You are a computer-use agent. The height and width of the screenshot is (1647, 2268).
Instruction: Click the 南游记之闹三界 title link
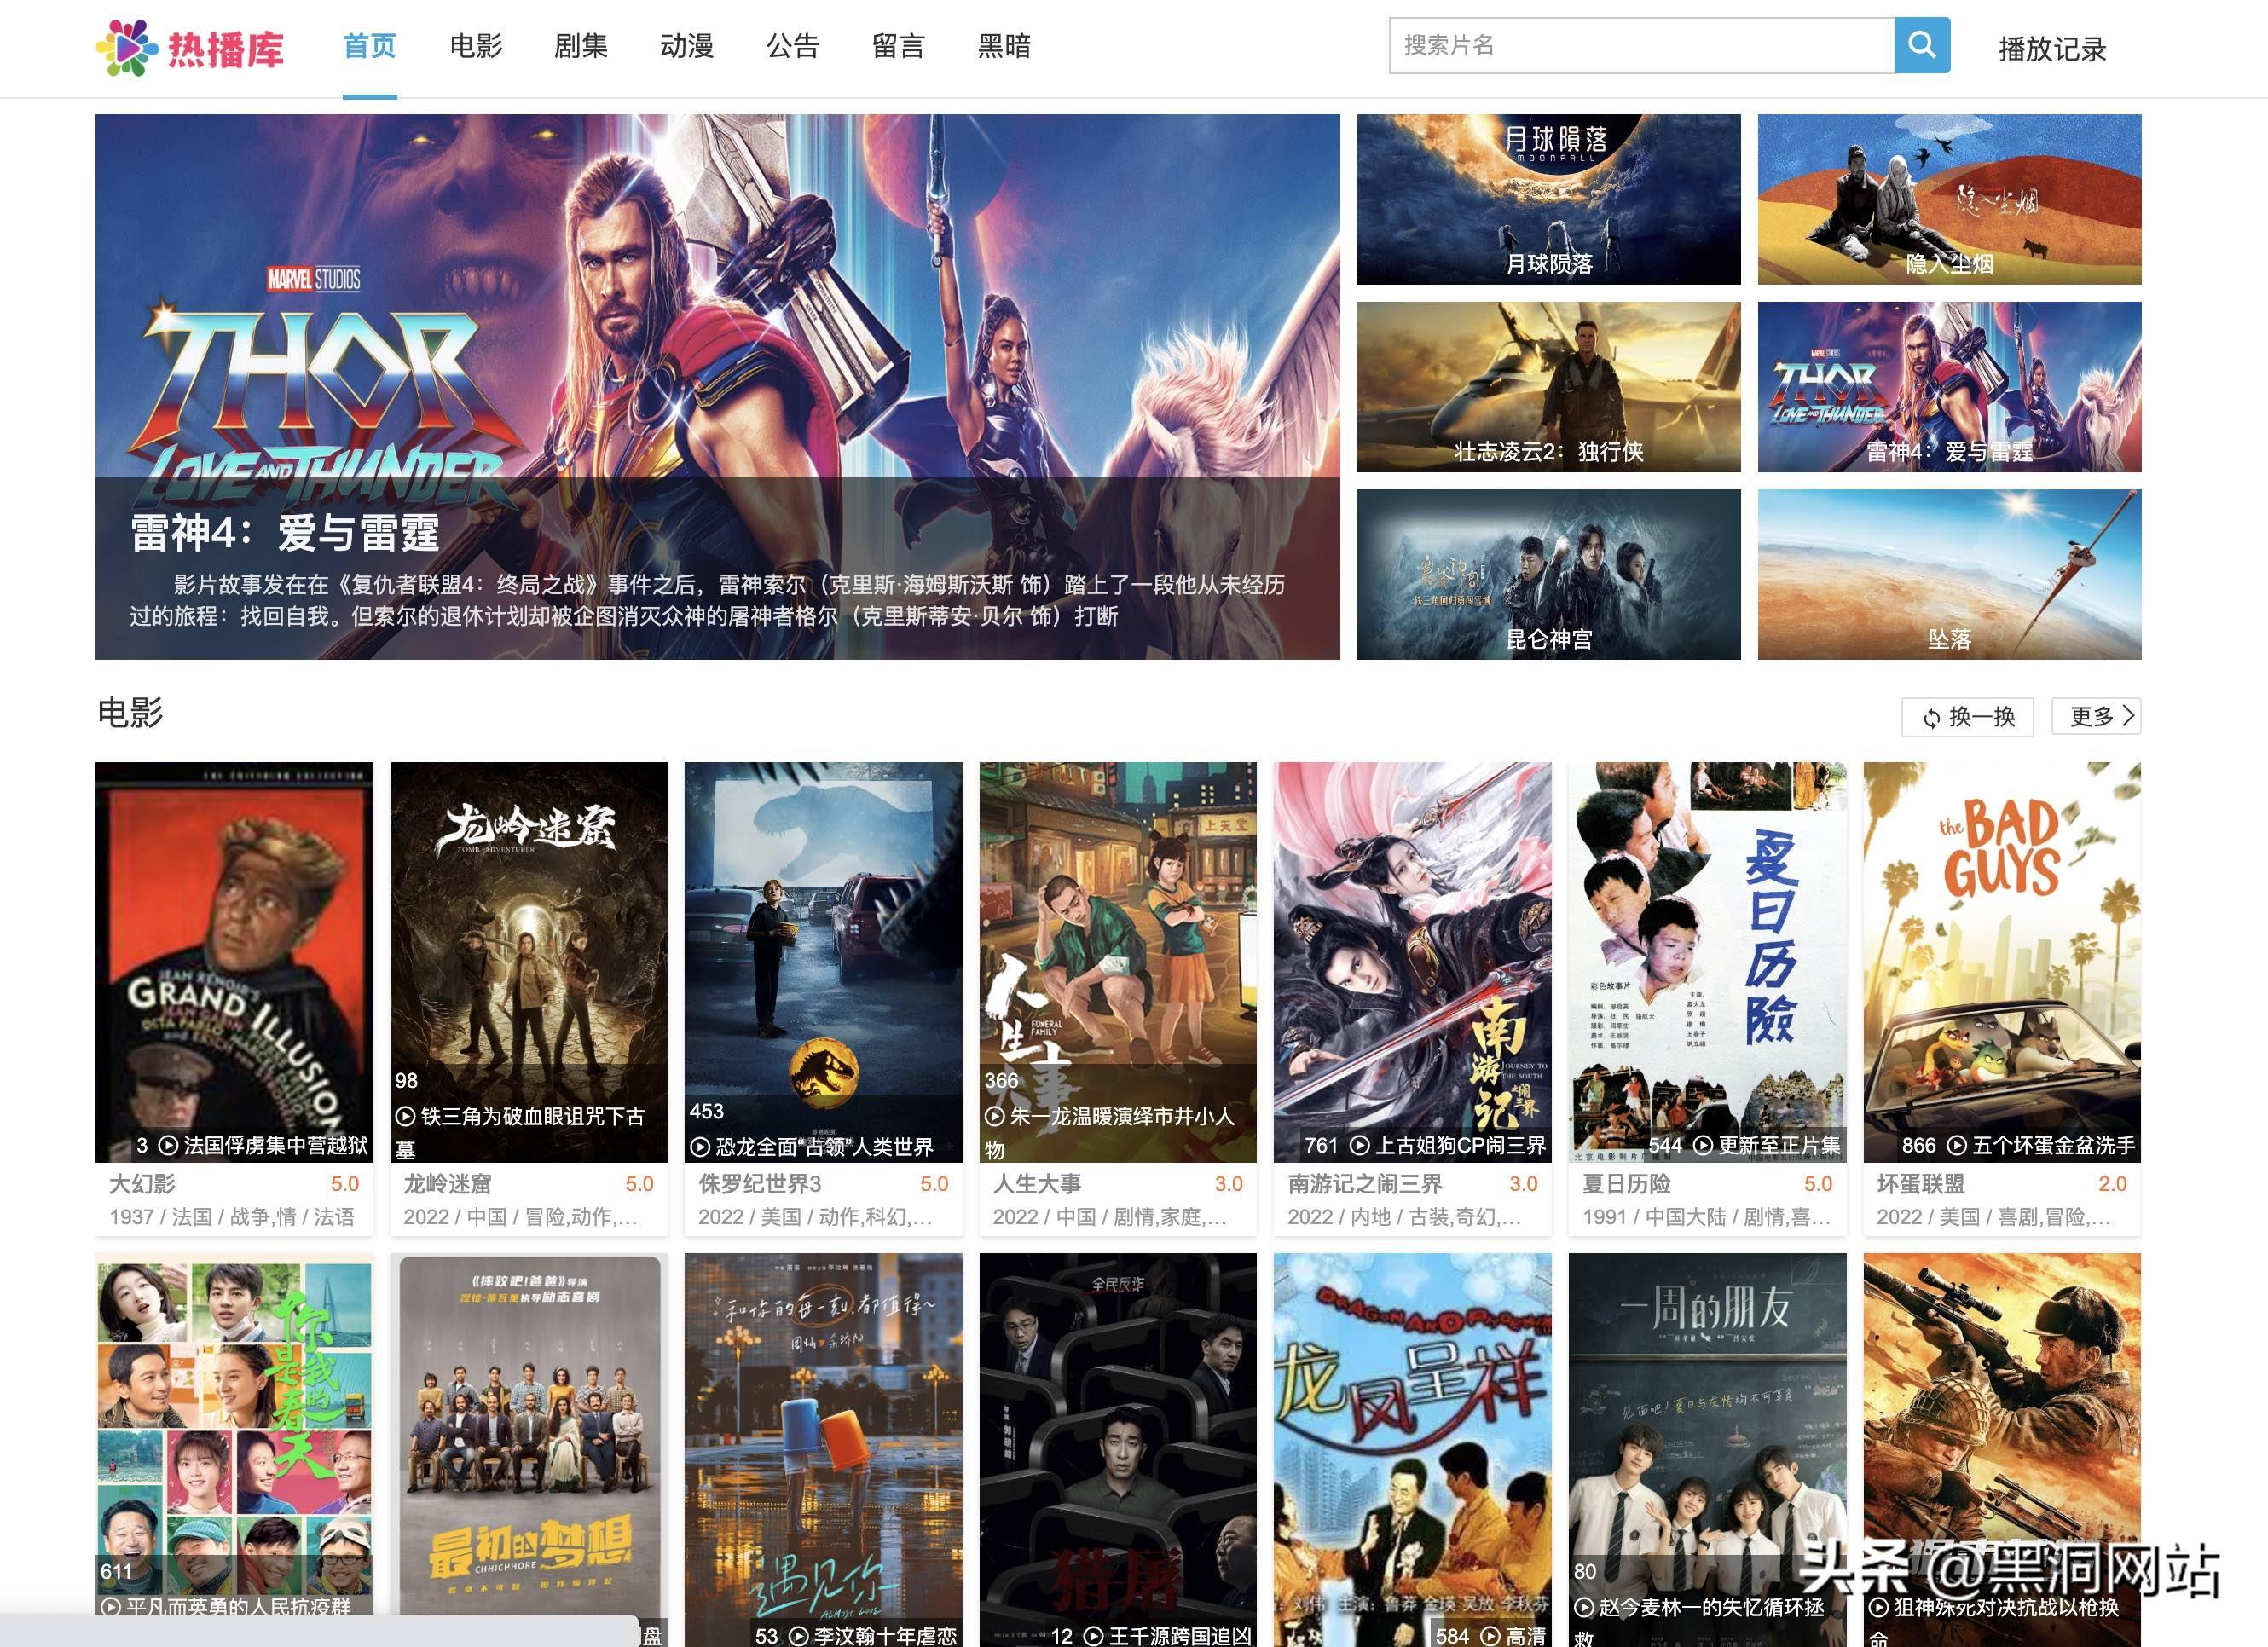click(1365, 1184)
